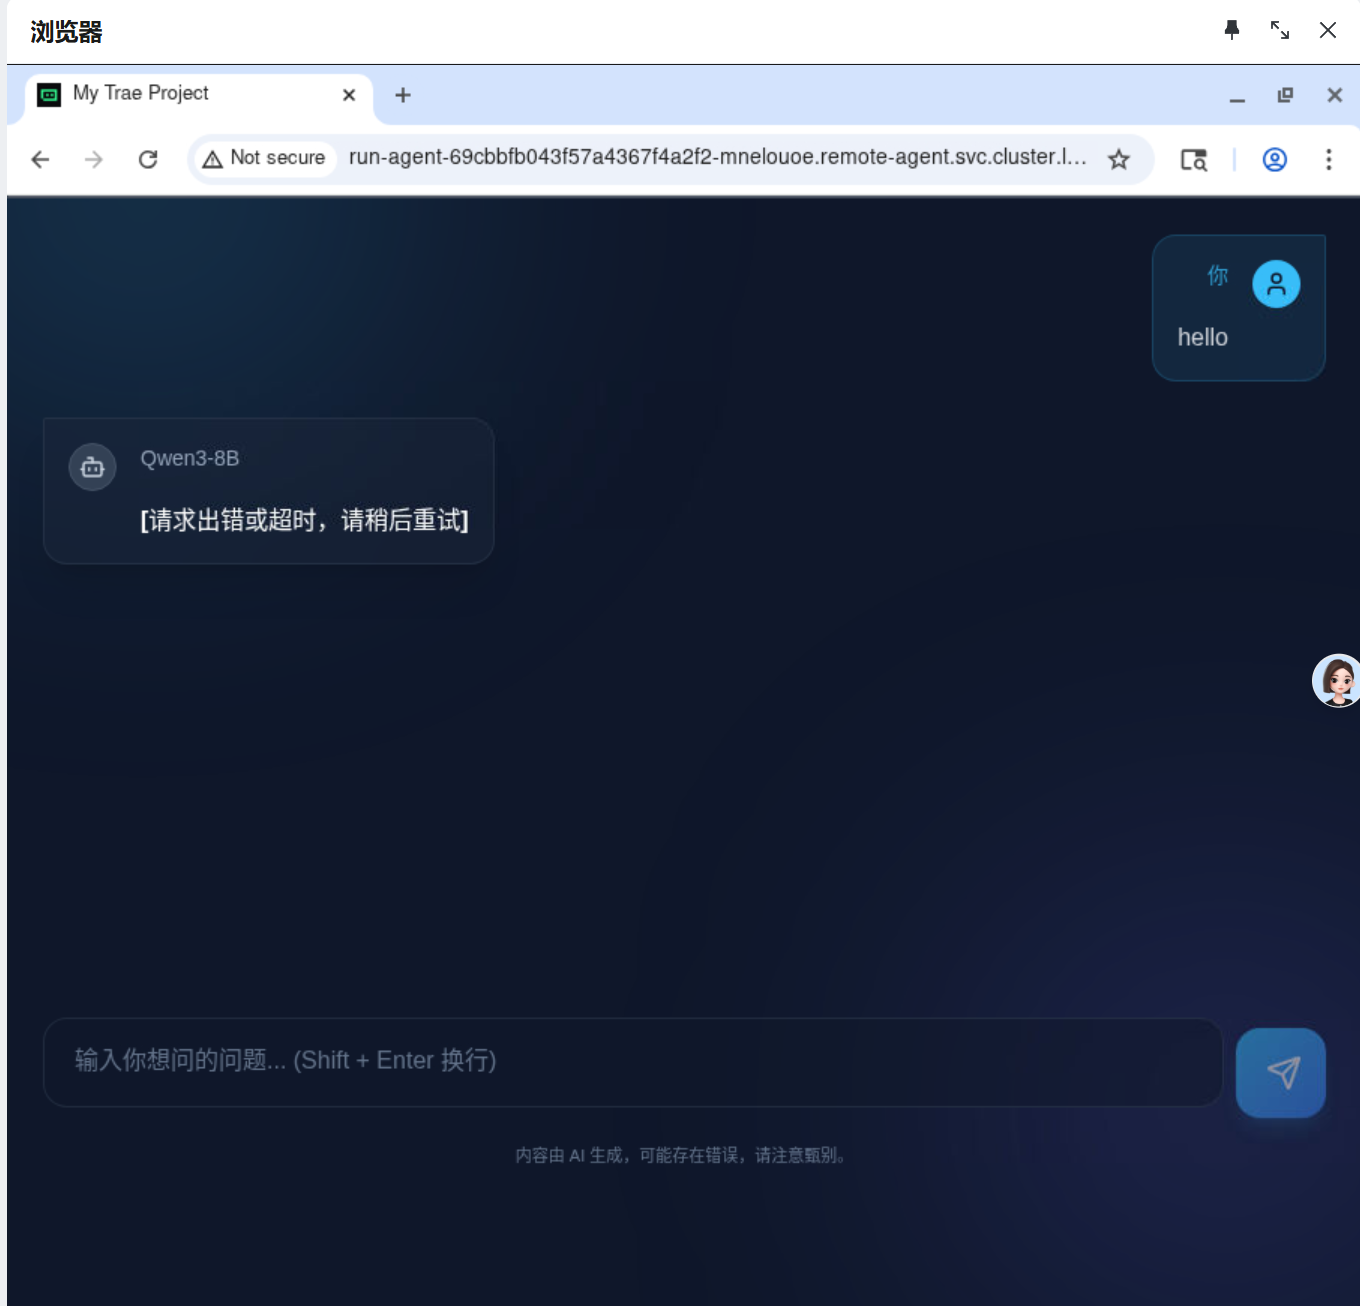Close the My Trae Project tab

(x=349, y=95)
